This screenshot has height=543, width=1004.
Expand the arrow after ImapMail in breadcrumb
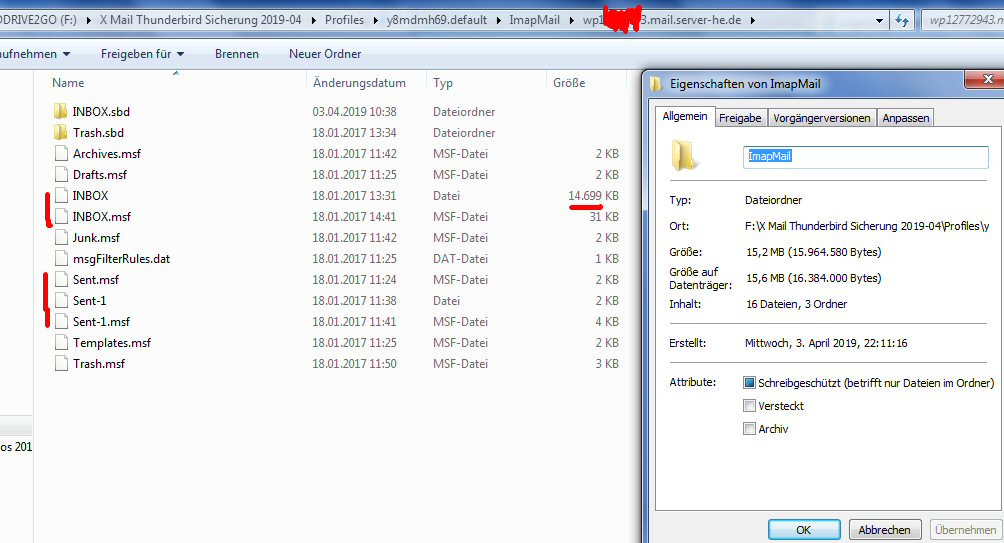click(x=571, y=20)
